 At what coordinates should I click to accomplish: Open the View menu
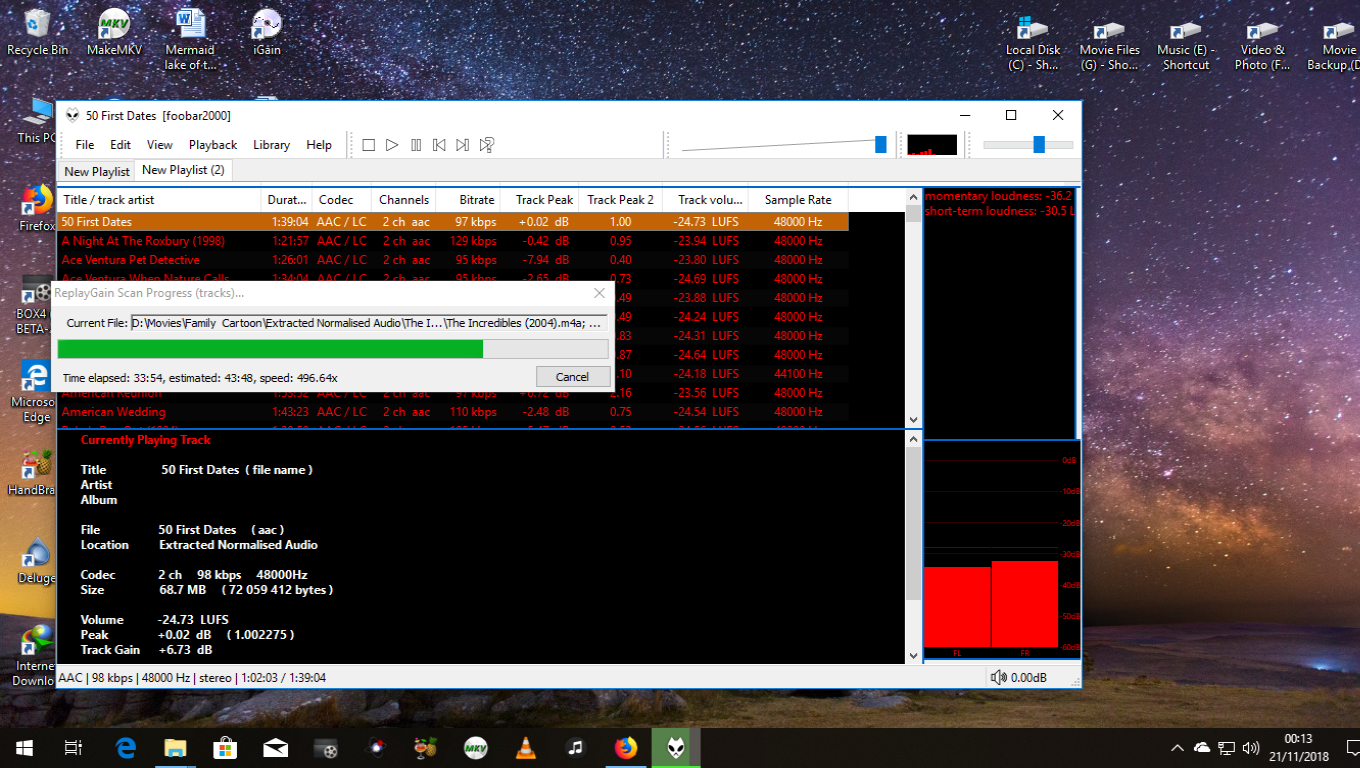[x=159, y=145]
